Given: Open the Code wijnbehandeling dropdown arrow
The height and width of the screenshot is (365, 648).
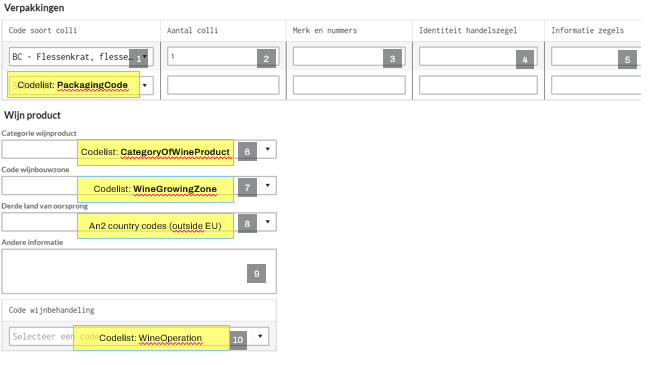Looking at the screenshot, I should click(260, 336).
